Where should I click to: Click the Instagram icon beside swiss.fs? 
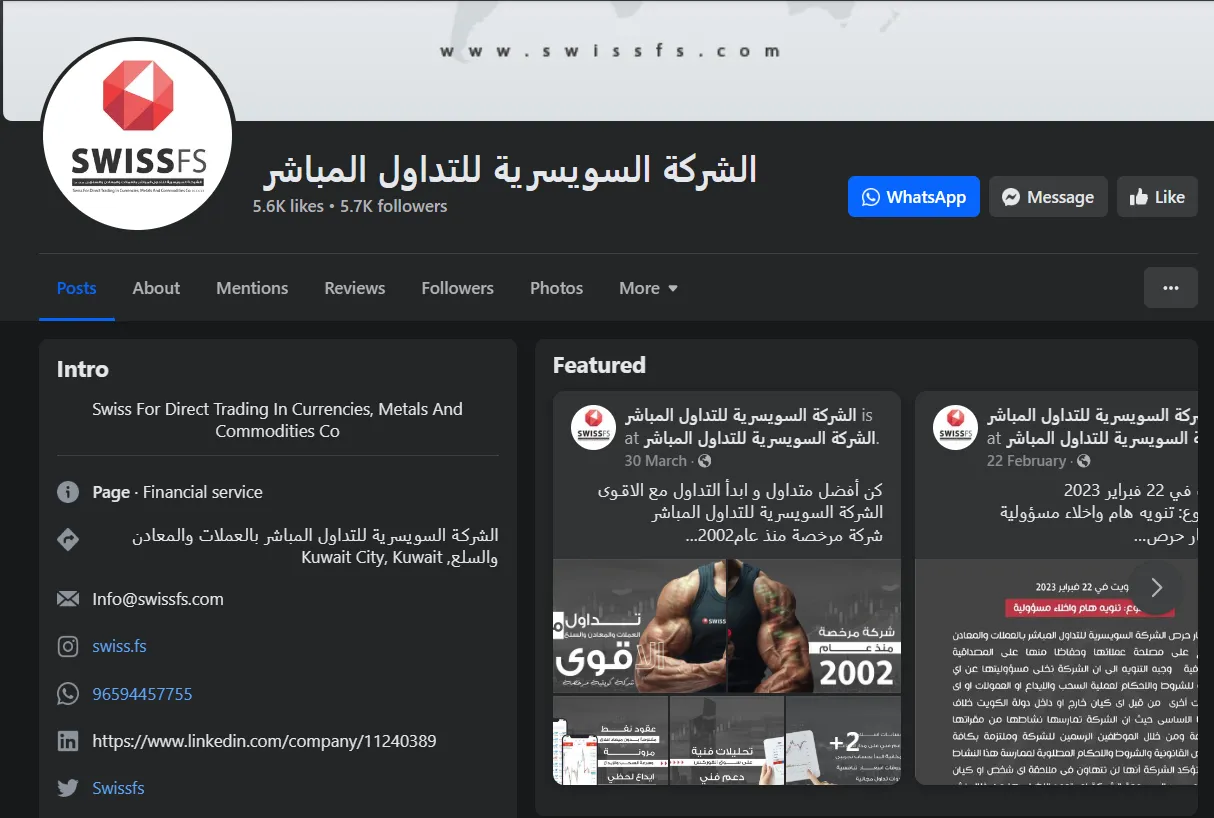[68, 646]
